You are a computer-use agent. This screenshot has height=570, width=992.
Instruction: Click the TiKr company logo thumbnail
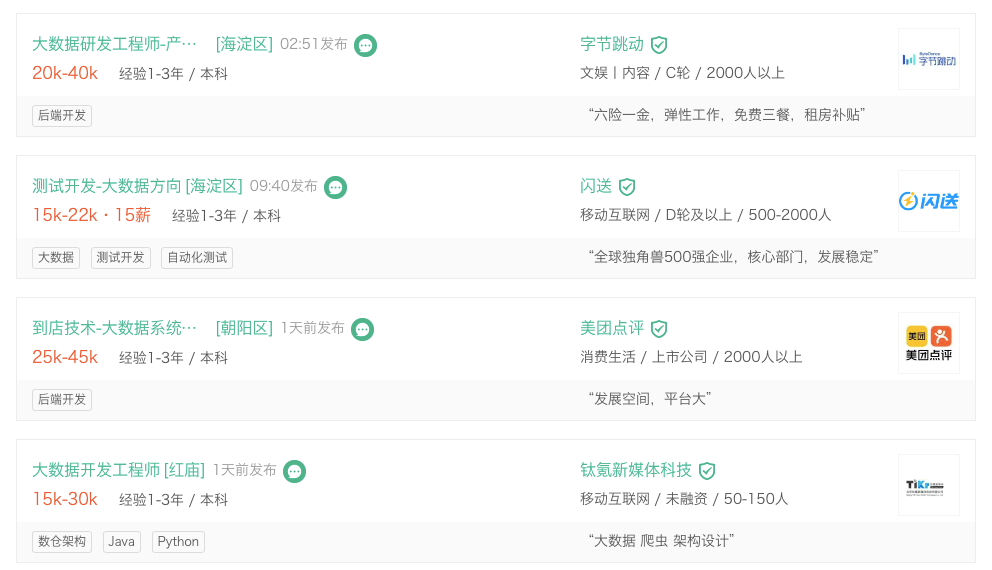coord(928,485)
